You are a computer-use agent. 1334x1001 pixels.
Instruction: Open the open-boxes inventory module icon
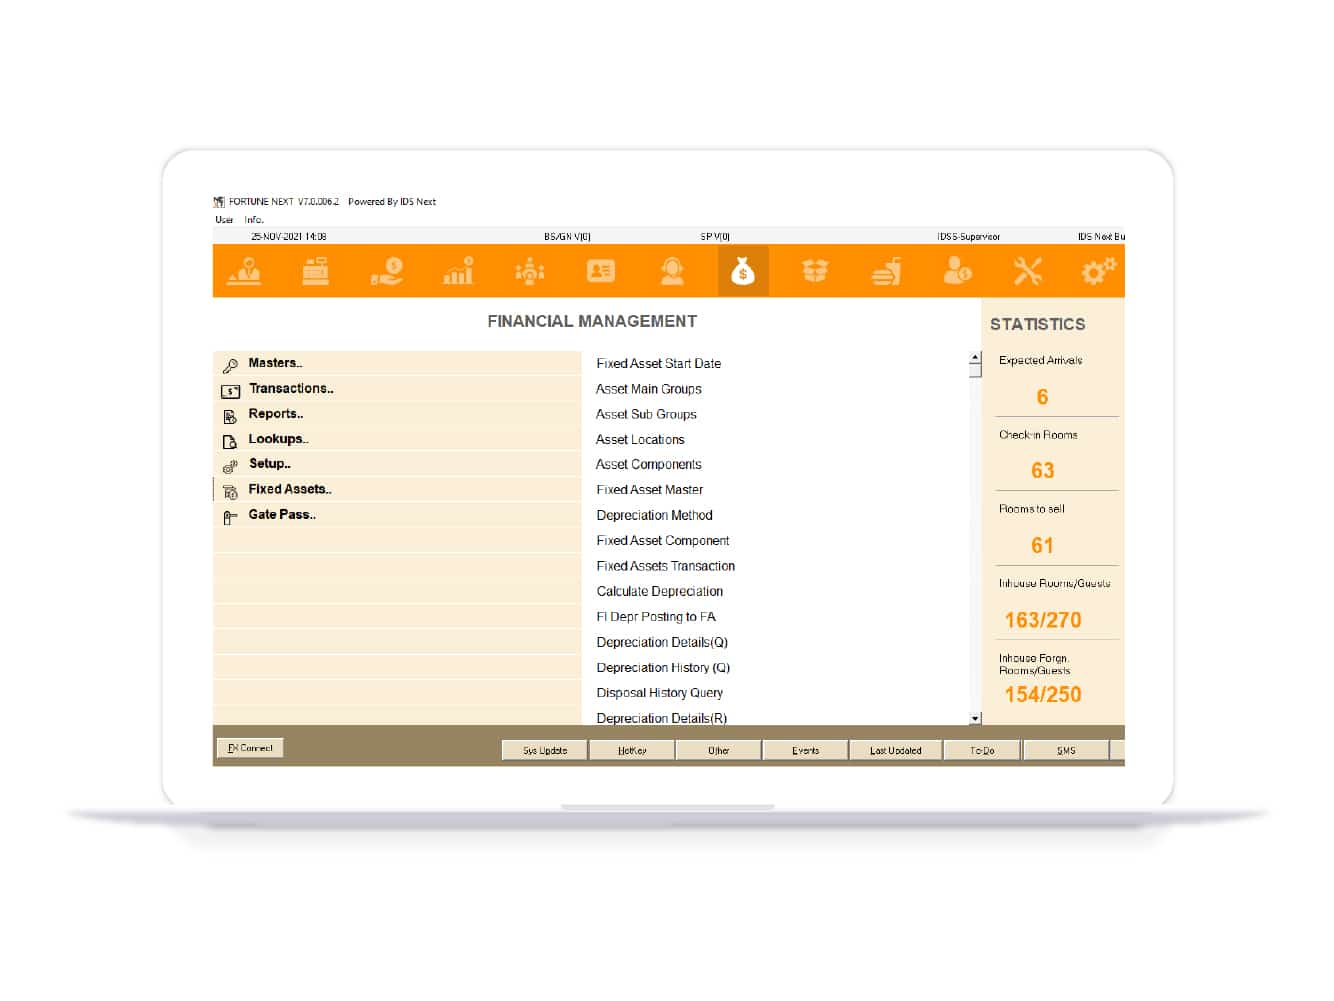(x=815, y=271)
